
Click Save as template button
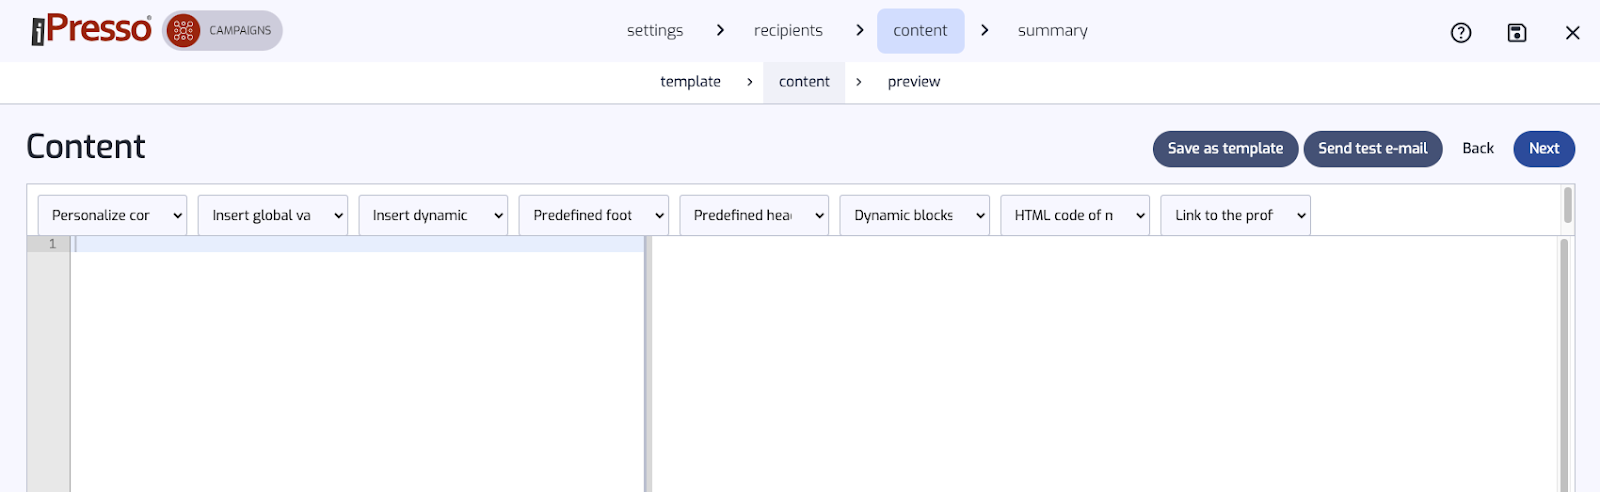[x=1225, y=149]
